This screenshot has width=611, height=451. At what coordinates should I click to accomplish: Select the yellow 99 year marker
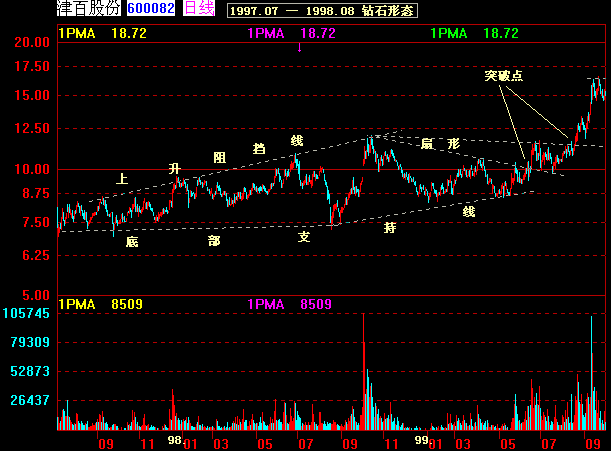pyautogui.click(x=422, y=440)
